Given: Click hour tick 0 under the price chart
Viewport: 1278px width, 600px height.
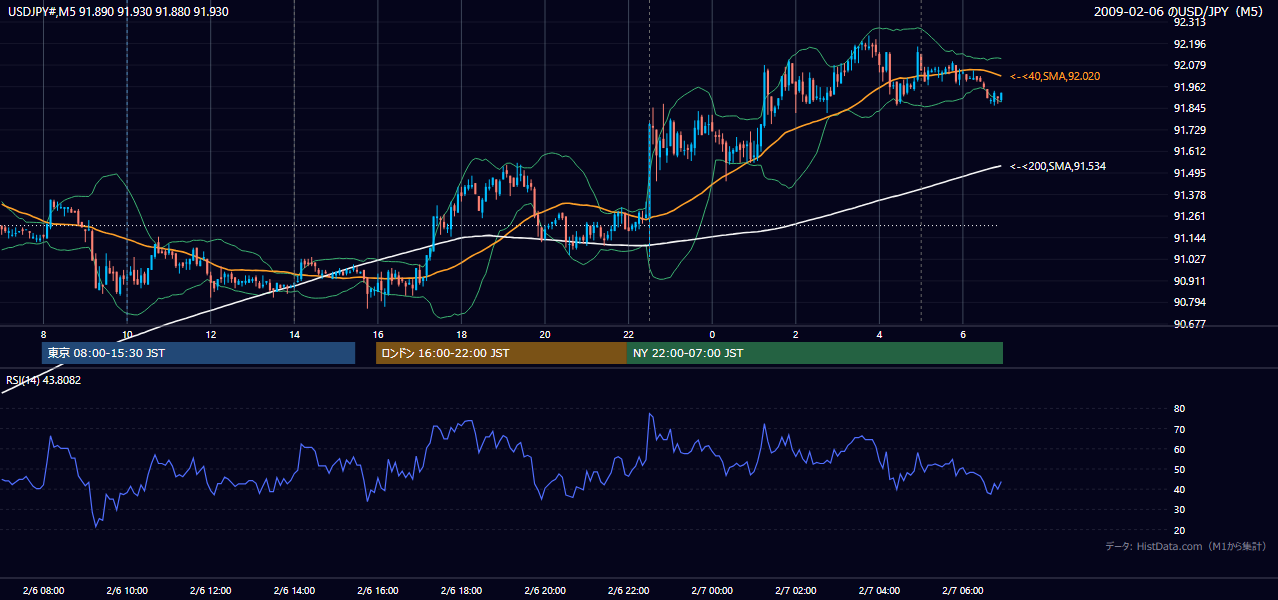Looking at the screenshot, I should click(712, 334).
